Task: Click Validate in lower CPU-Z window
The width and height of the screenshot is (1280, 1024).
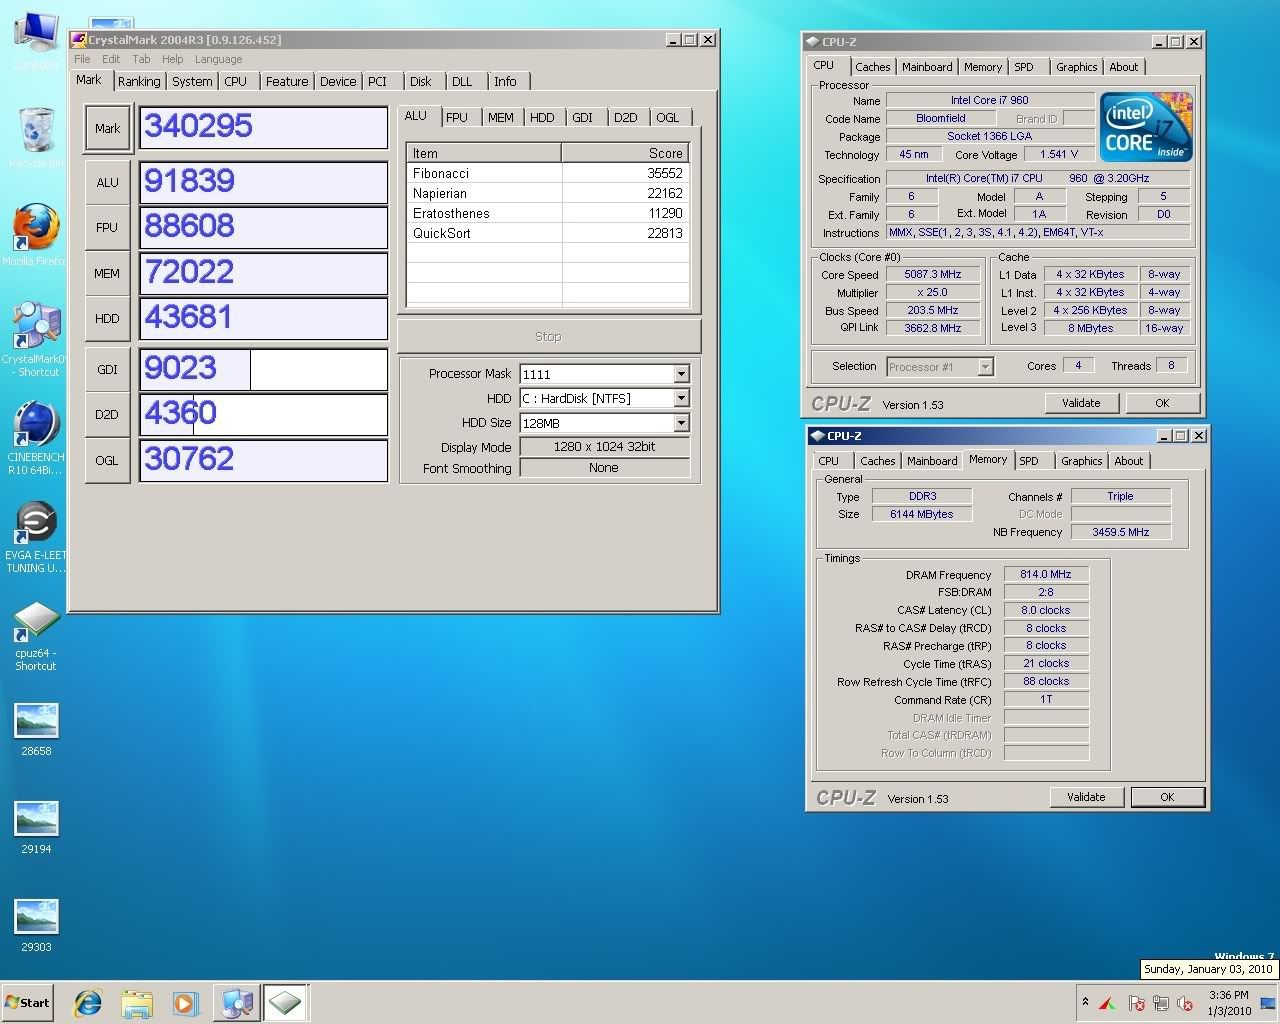Action: 1086,797
